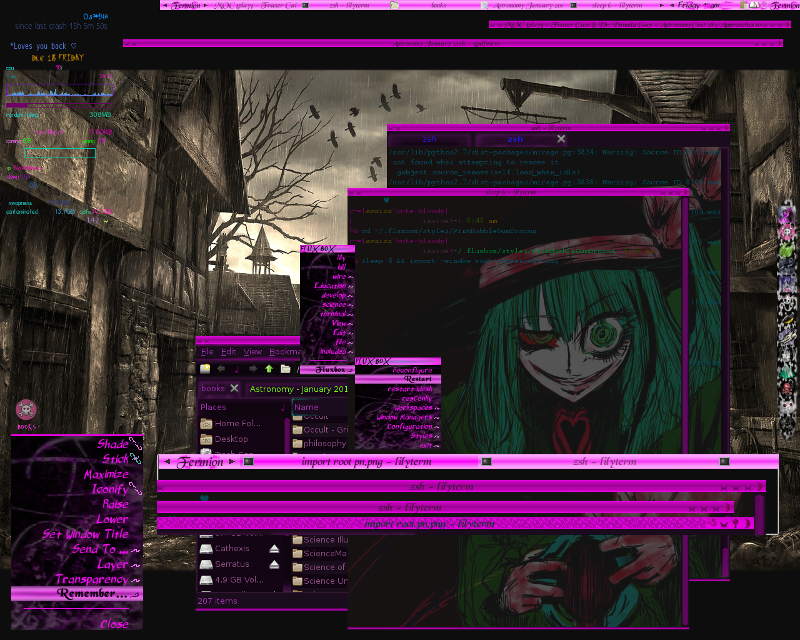Open File menu in file manager

click(207, 352)
